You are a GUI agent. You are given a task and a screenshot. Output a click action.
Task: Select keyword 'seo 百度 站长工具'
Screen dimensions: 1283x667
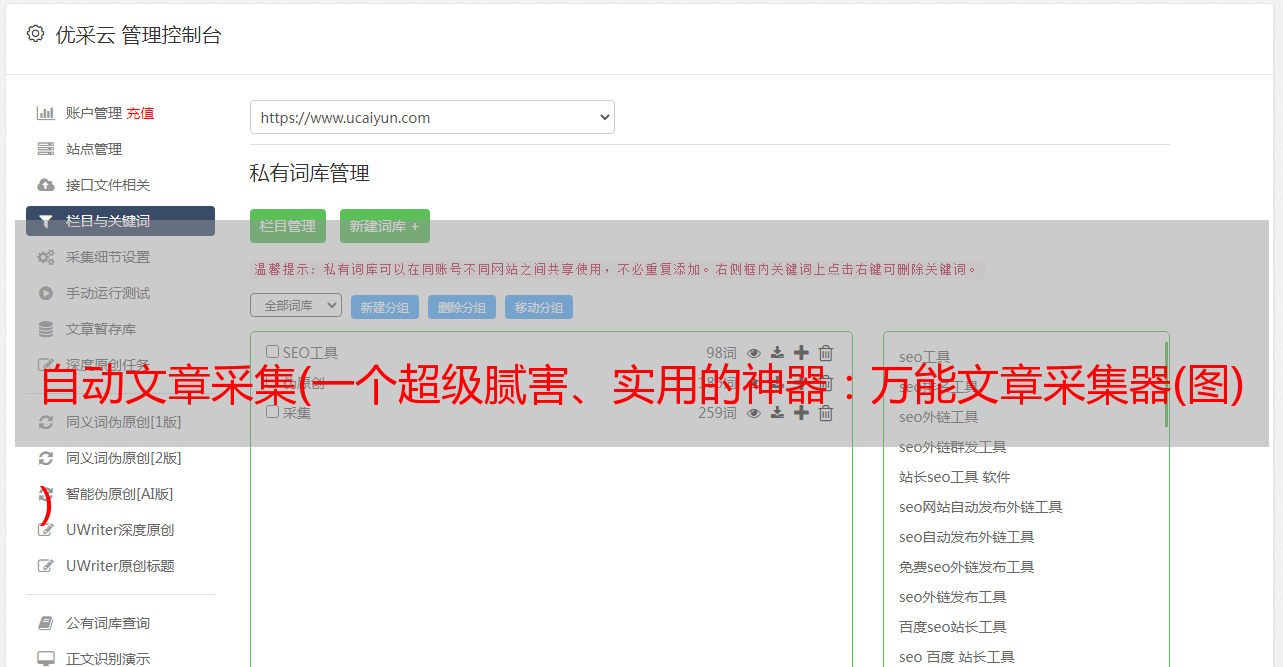[x=956, y=657]
